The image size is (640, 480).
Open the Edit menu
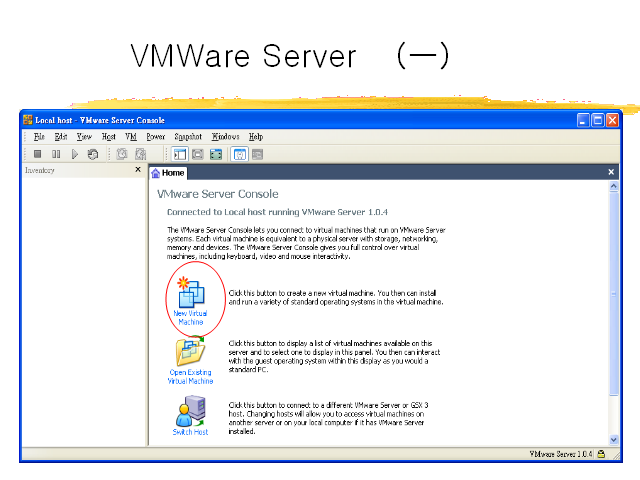tap(61, 137)
